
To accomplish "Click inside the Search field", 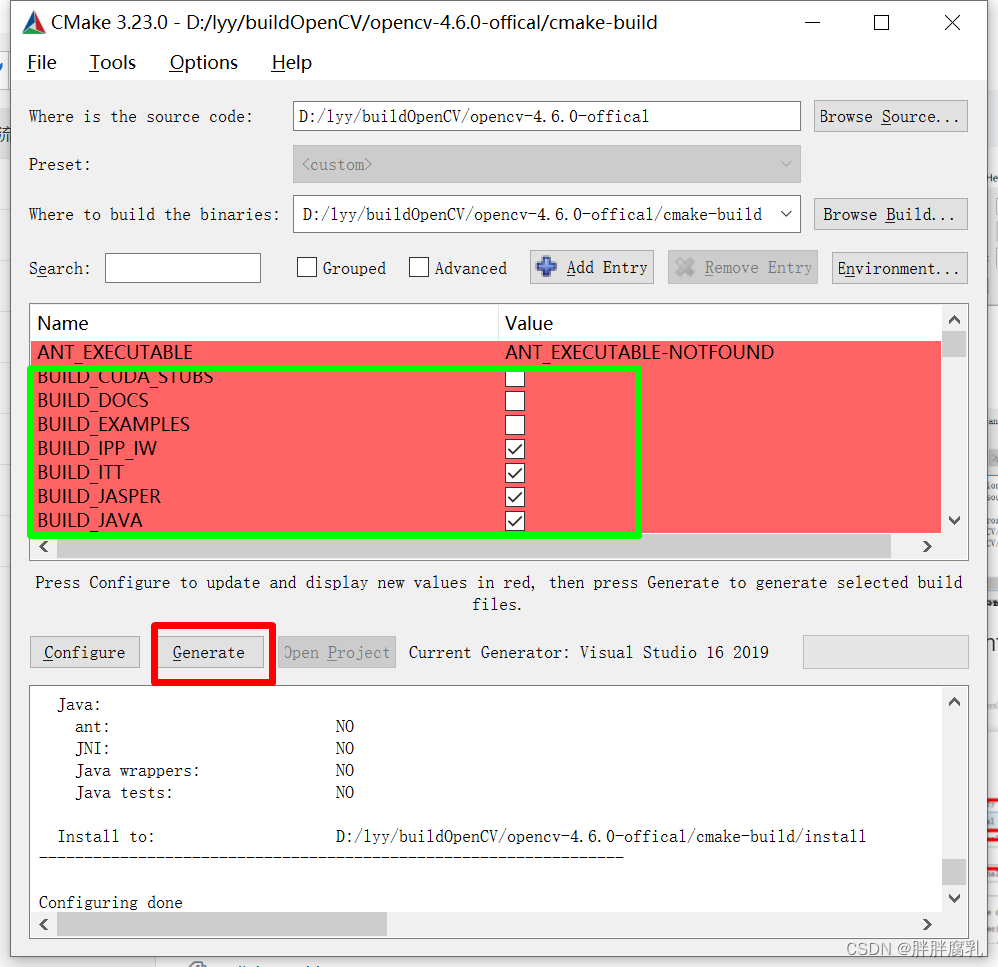I will [x=182, y=267].
